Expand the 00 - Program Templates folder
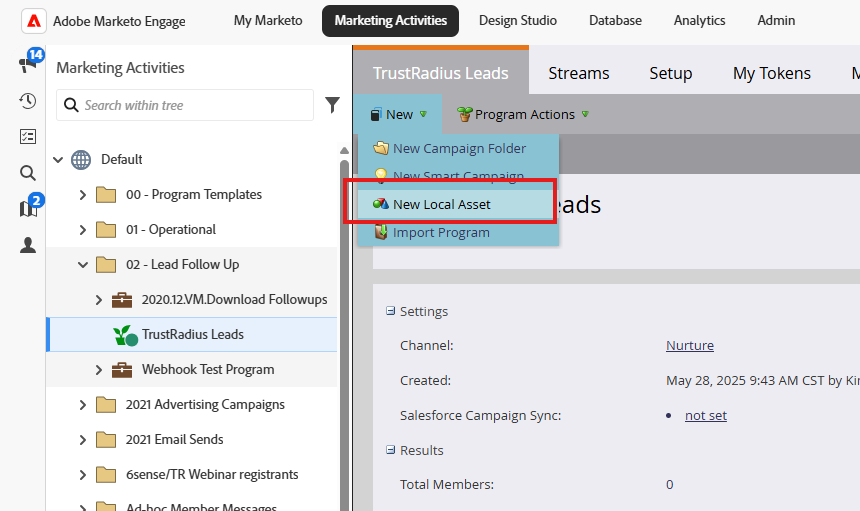Screen dimensions: 860x511 click(x=83, y=195)
